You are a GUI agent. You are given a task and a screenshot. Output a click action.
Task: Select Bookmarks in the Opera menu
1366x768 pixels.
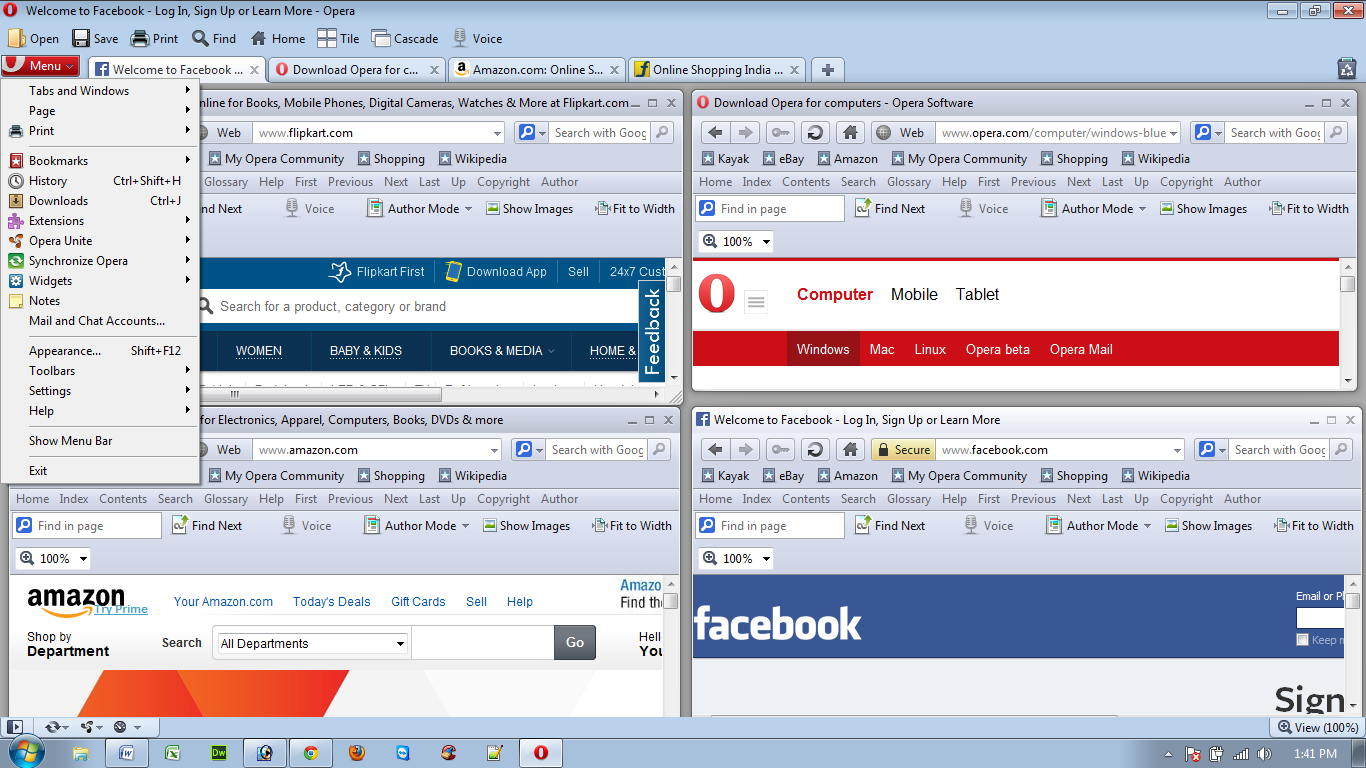(100, 160)
